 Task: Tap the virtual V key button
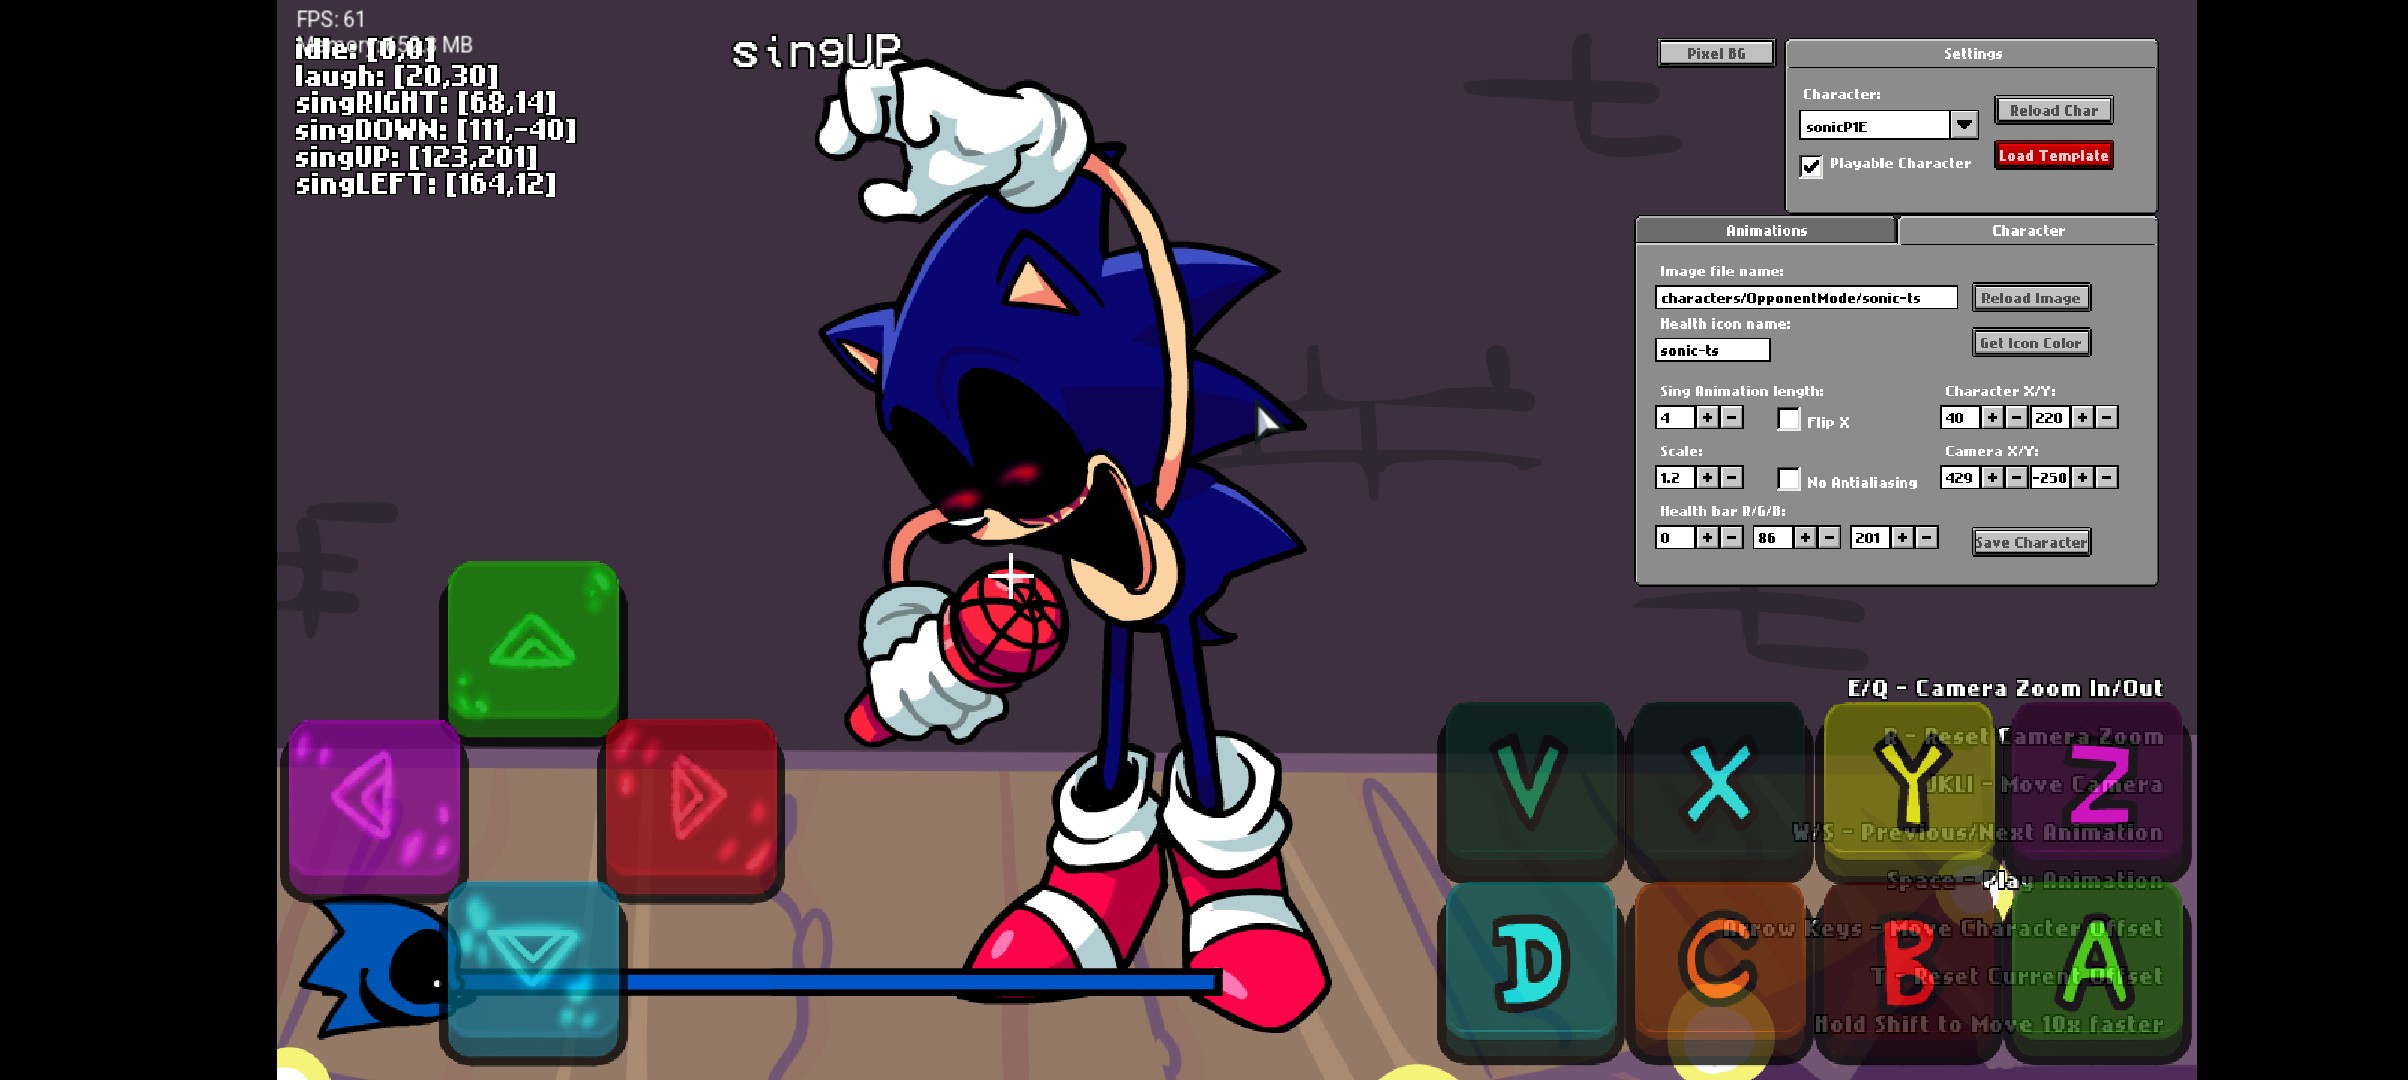tap(1528, 785)
